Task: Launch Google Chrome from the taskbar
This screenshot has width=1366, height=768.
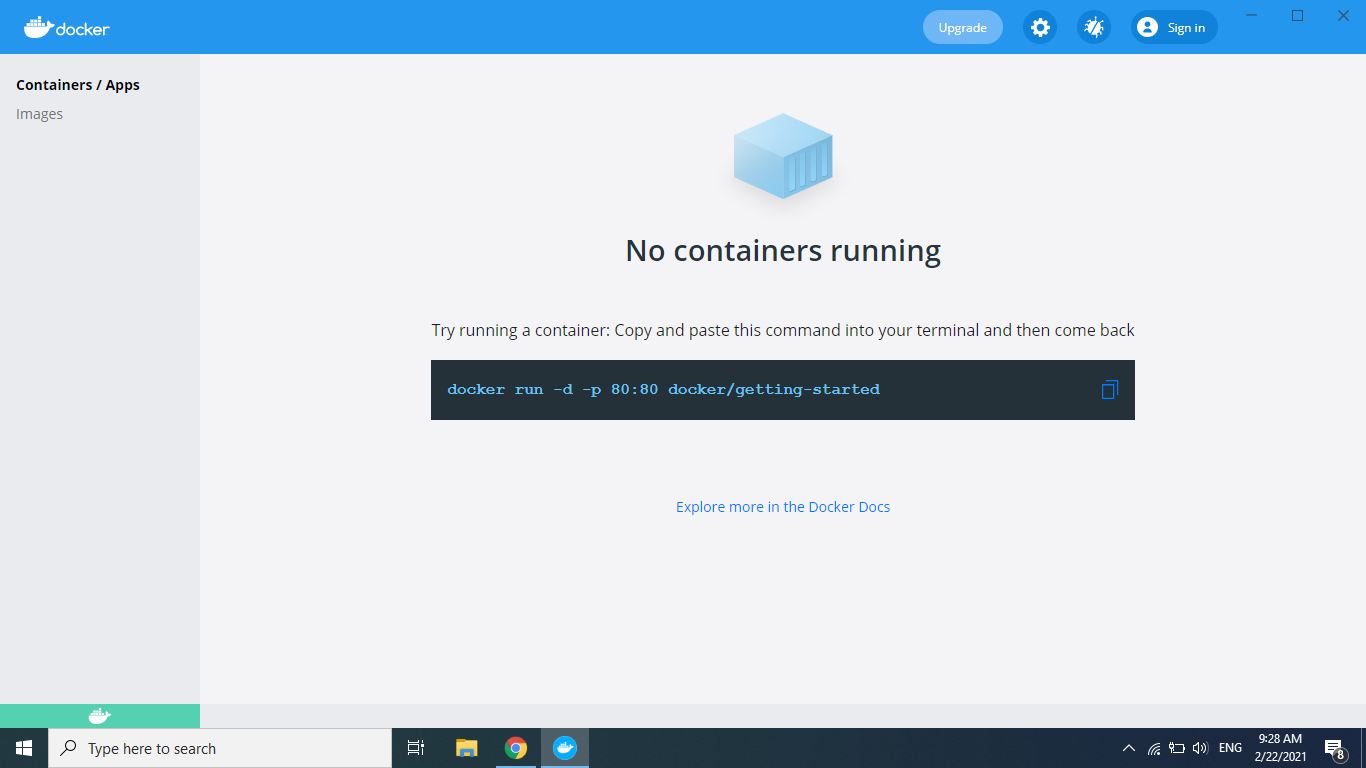Action: tap(516, 748)
